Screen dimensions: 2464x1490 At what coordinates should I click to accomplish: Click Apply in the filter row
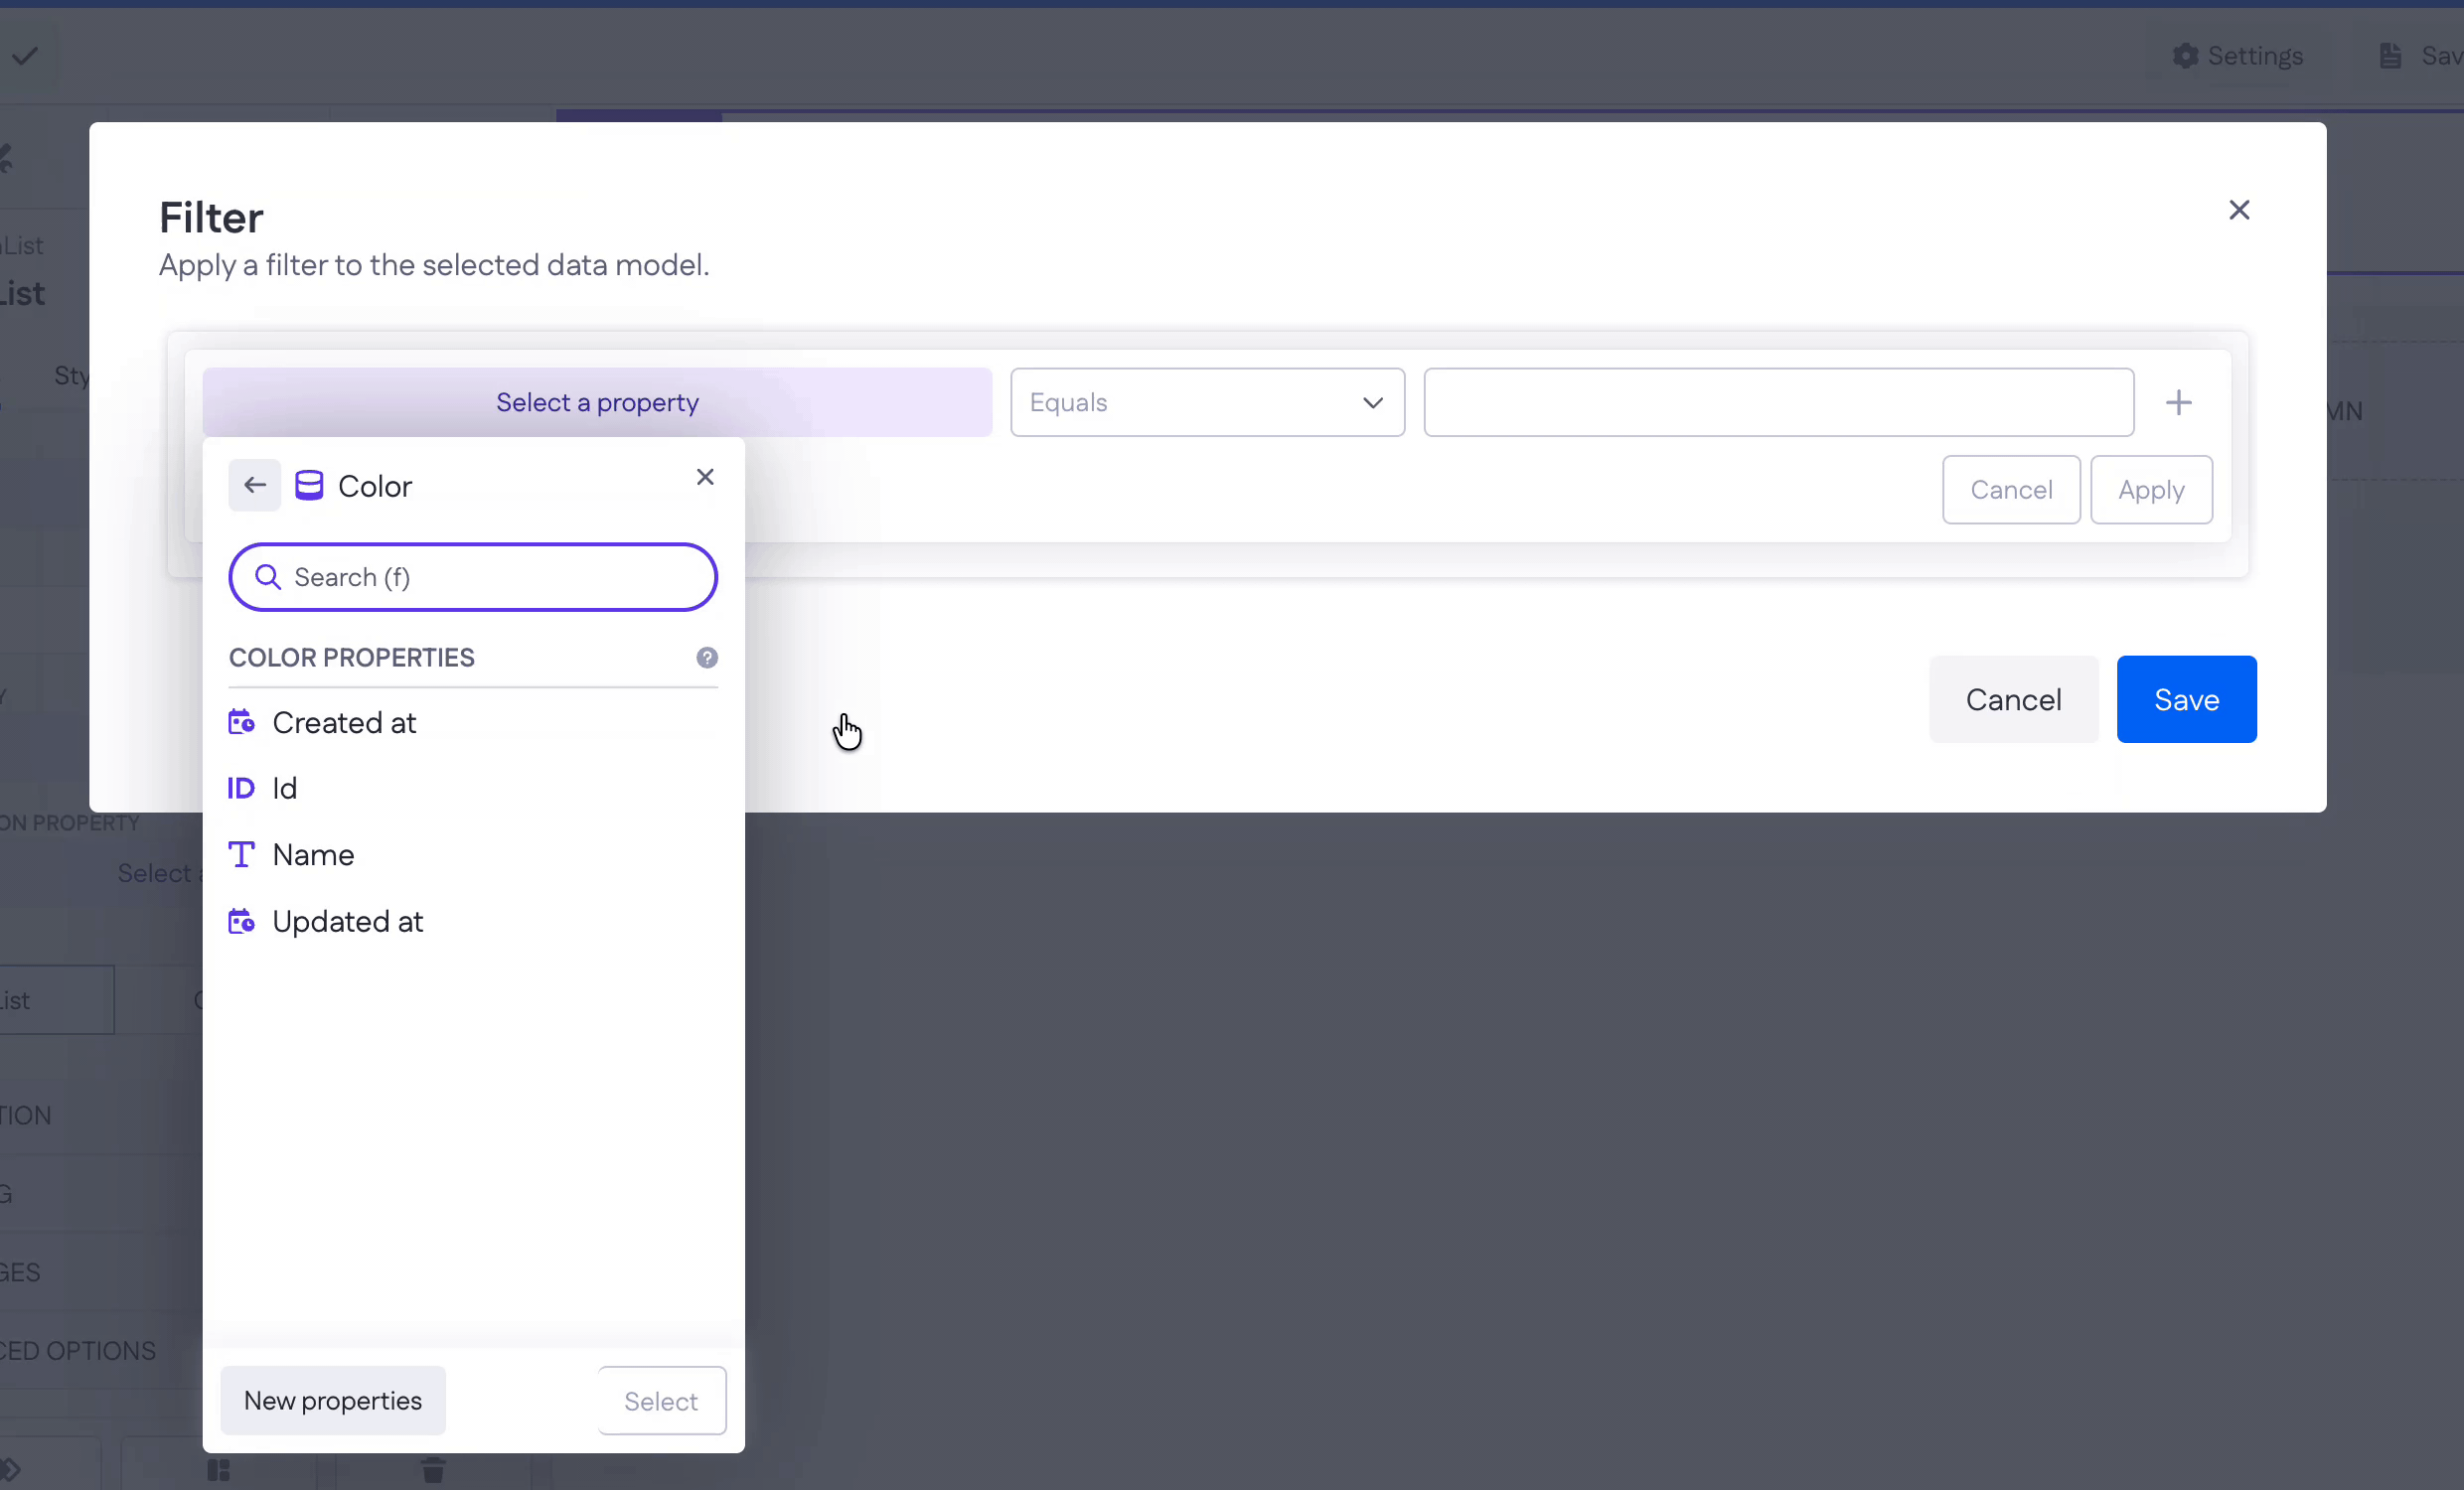[2151, 490]
